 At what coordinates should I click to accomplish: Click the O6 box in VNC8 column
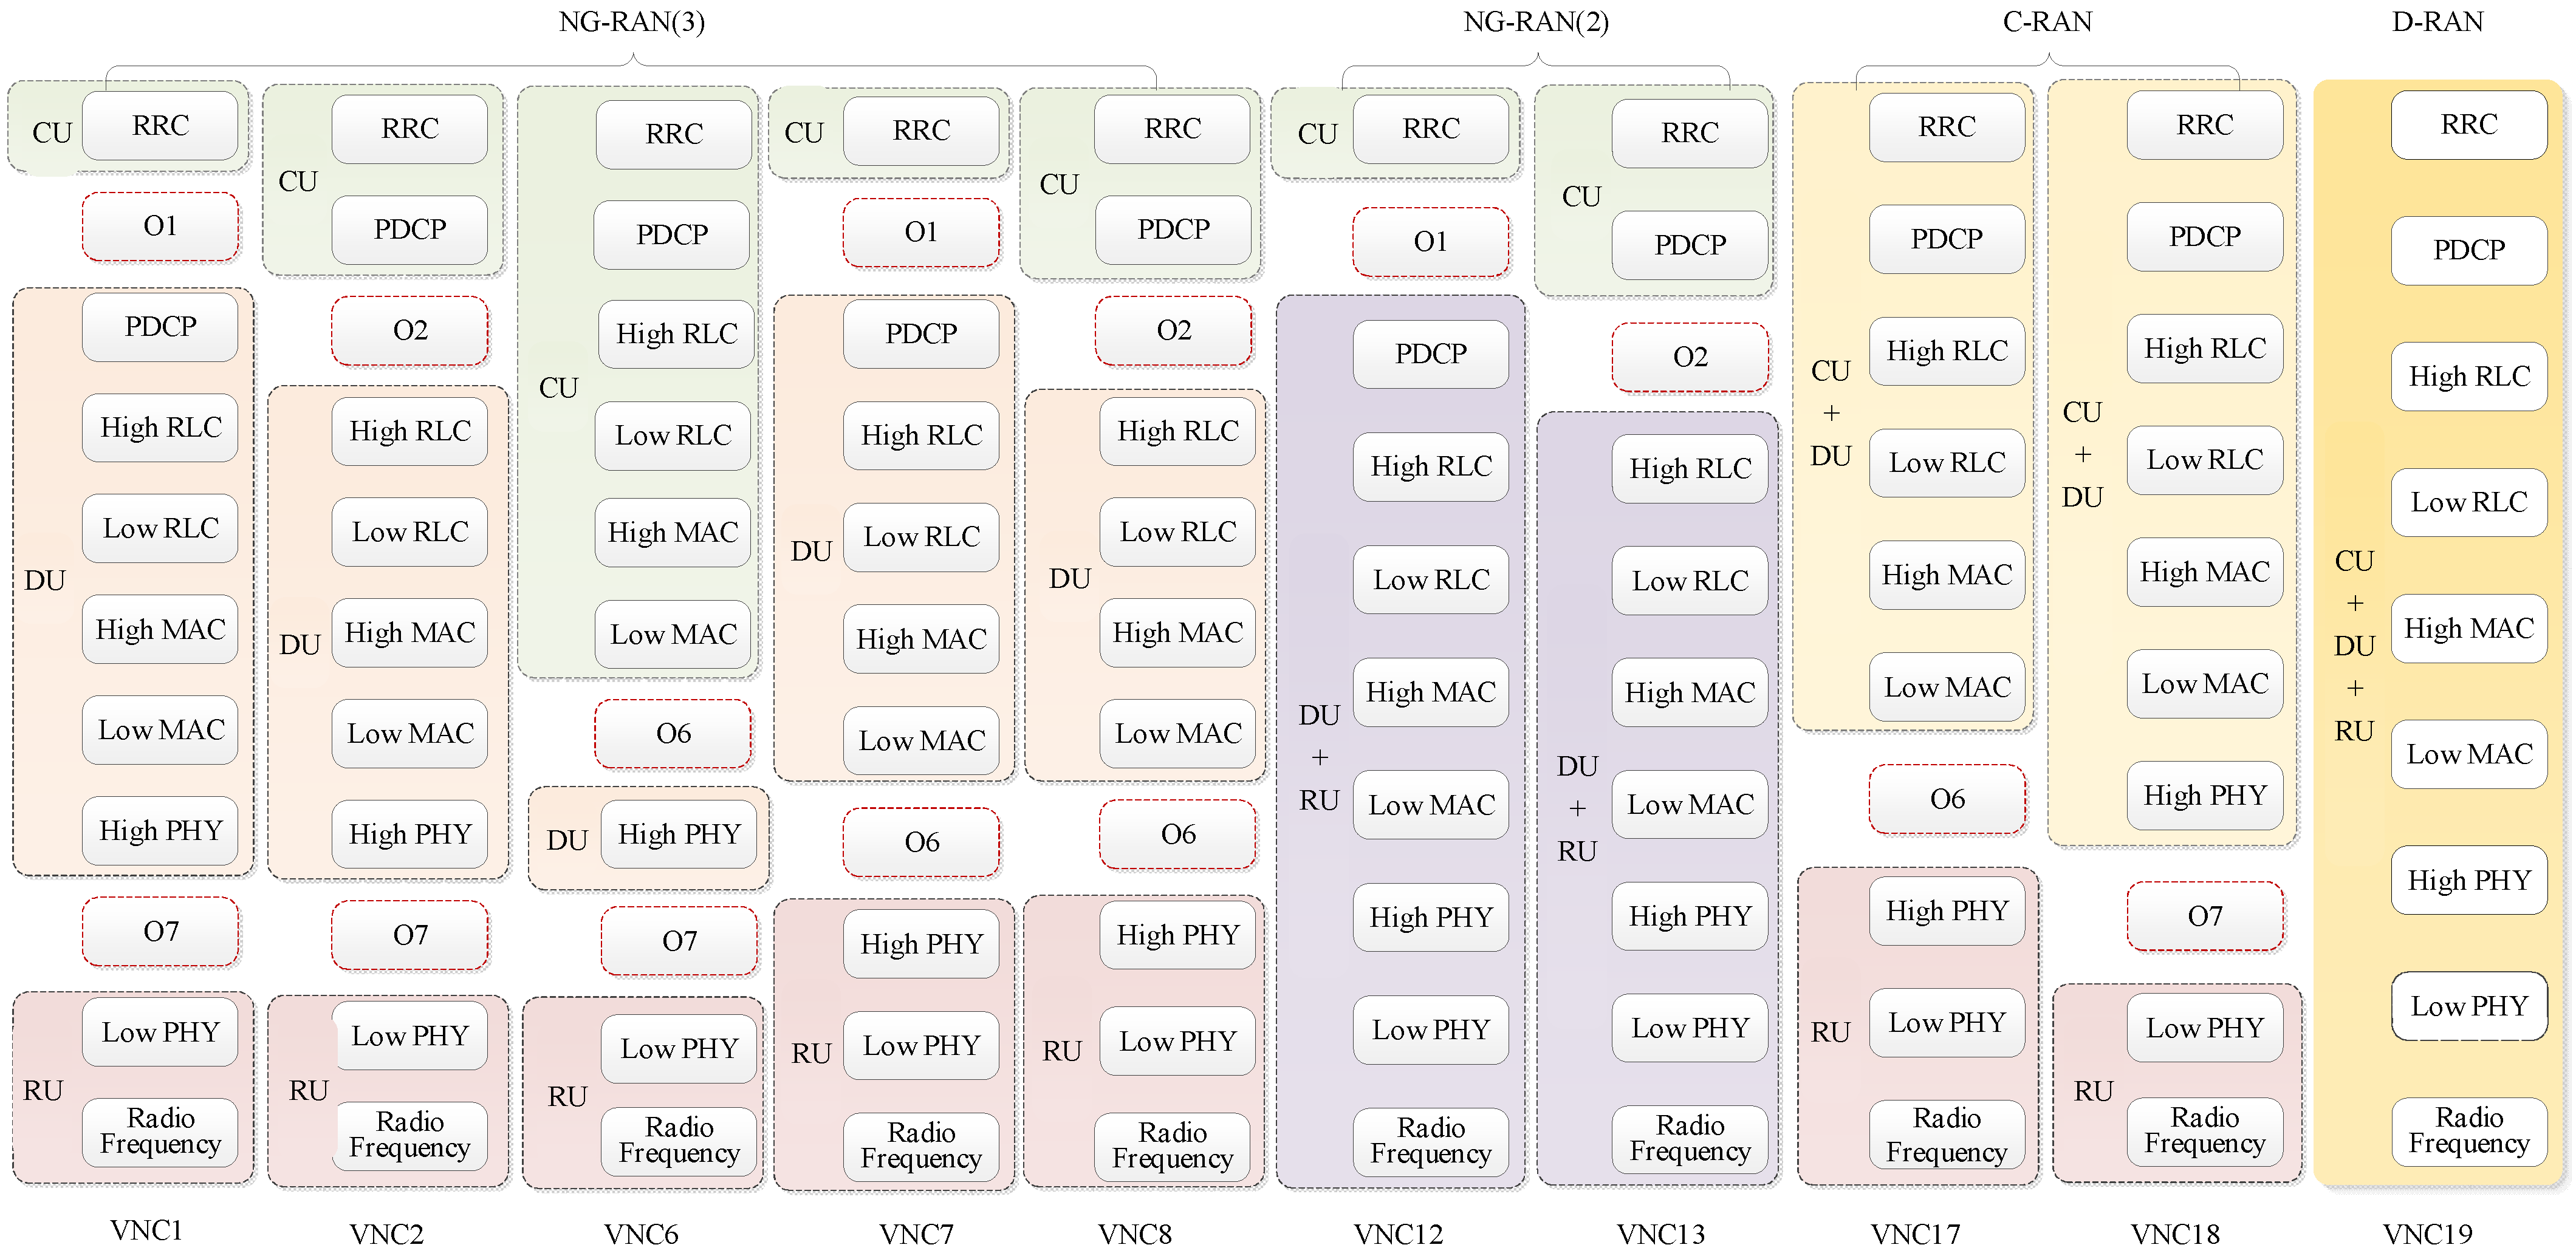(x=1177, y=834)
